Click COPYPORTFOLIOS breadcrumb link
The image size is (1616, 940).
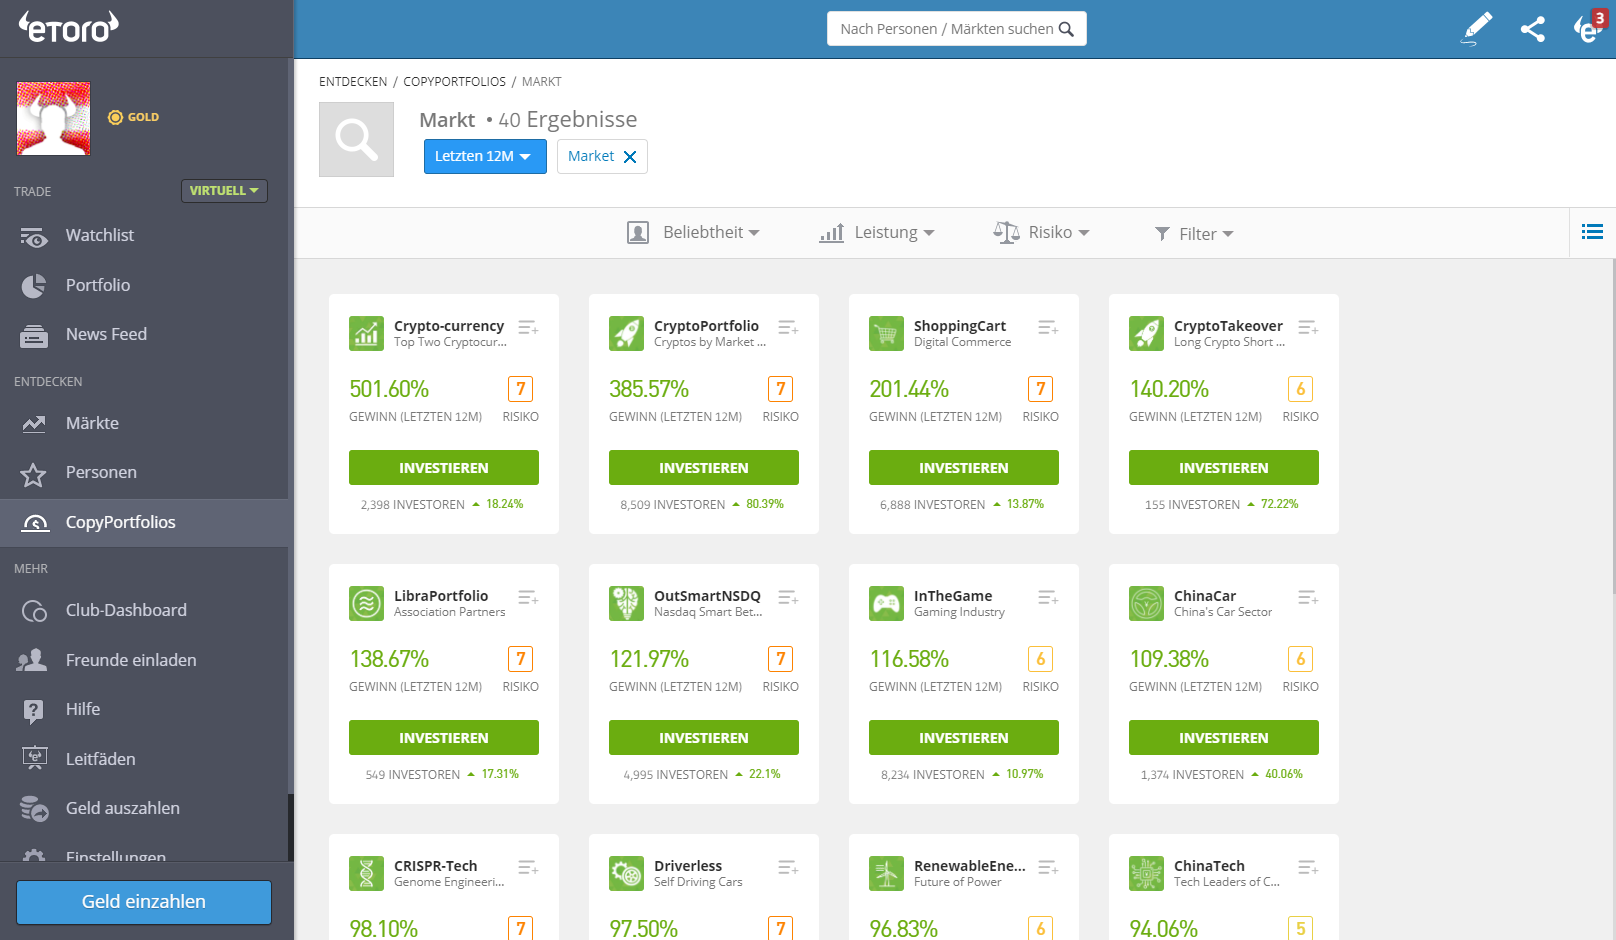[x=454, y=82]
